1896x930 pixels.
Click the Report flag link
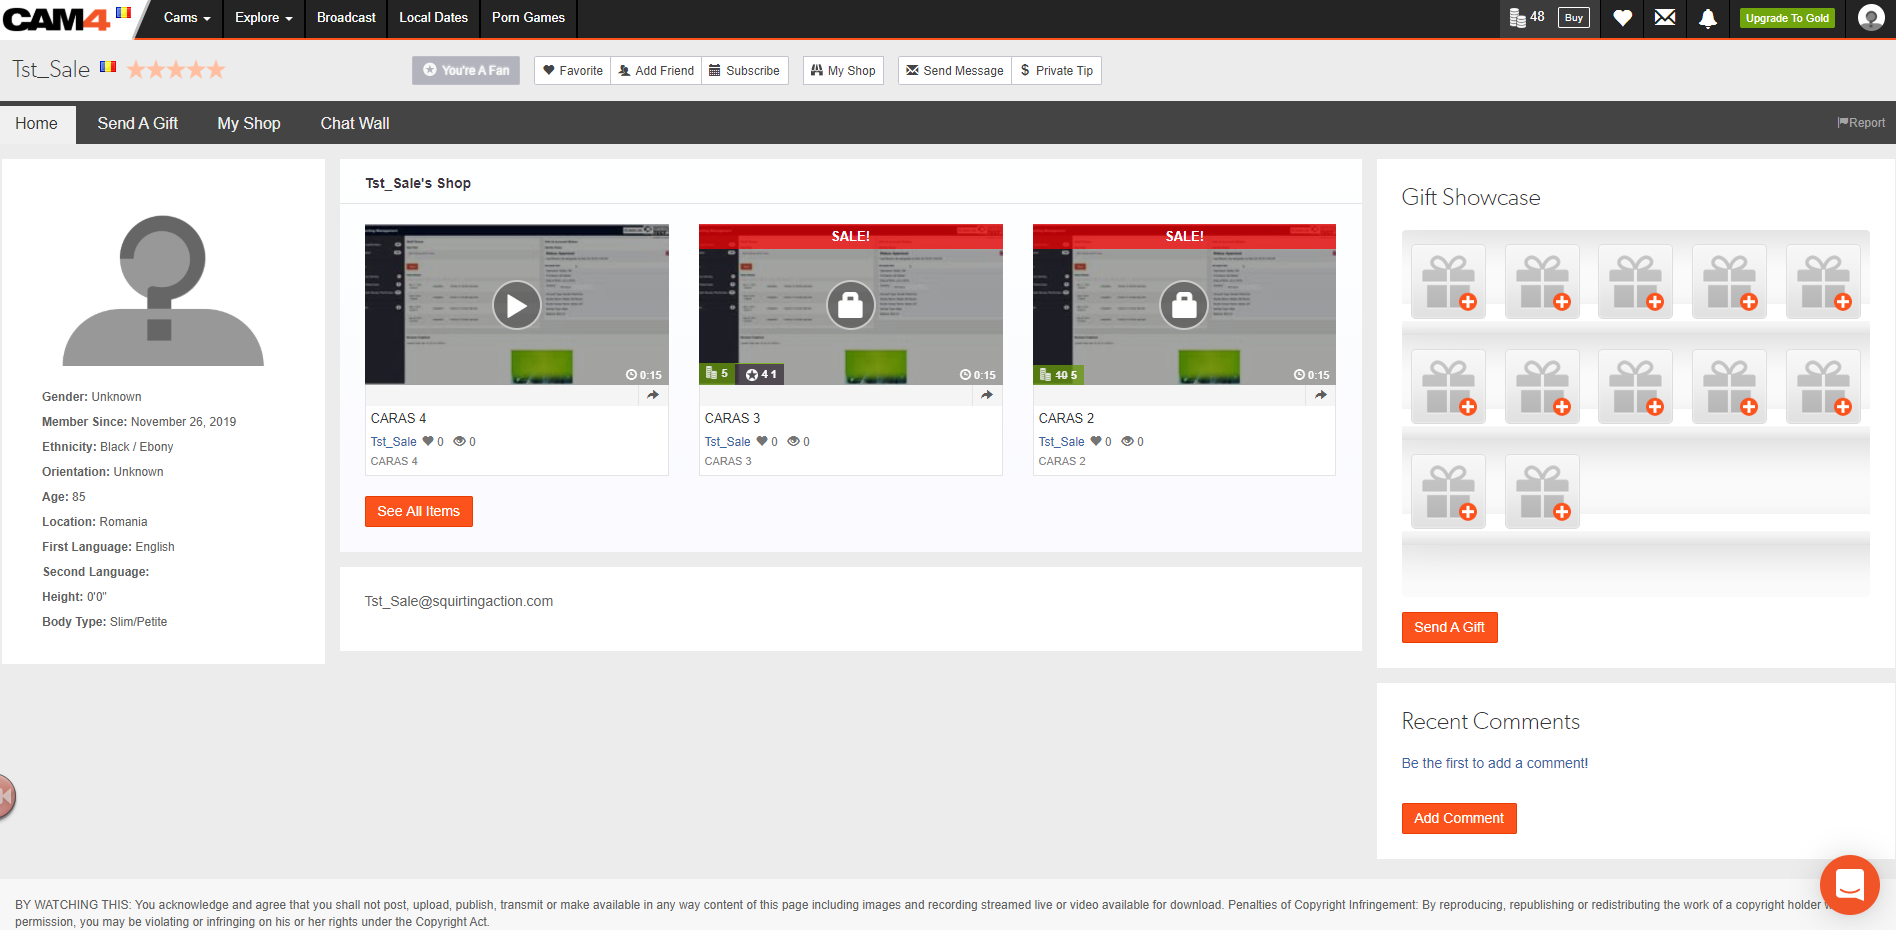(x=1861, y=123)
